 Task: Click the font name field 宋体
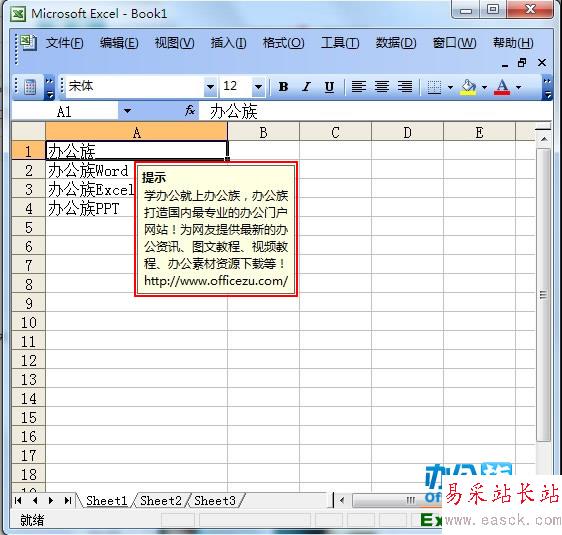tap(134, 86)
